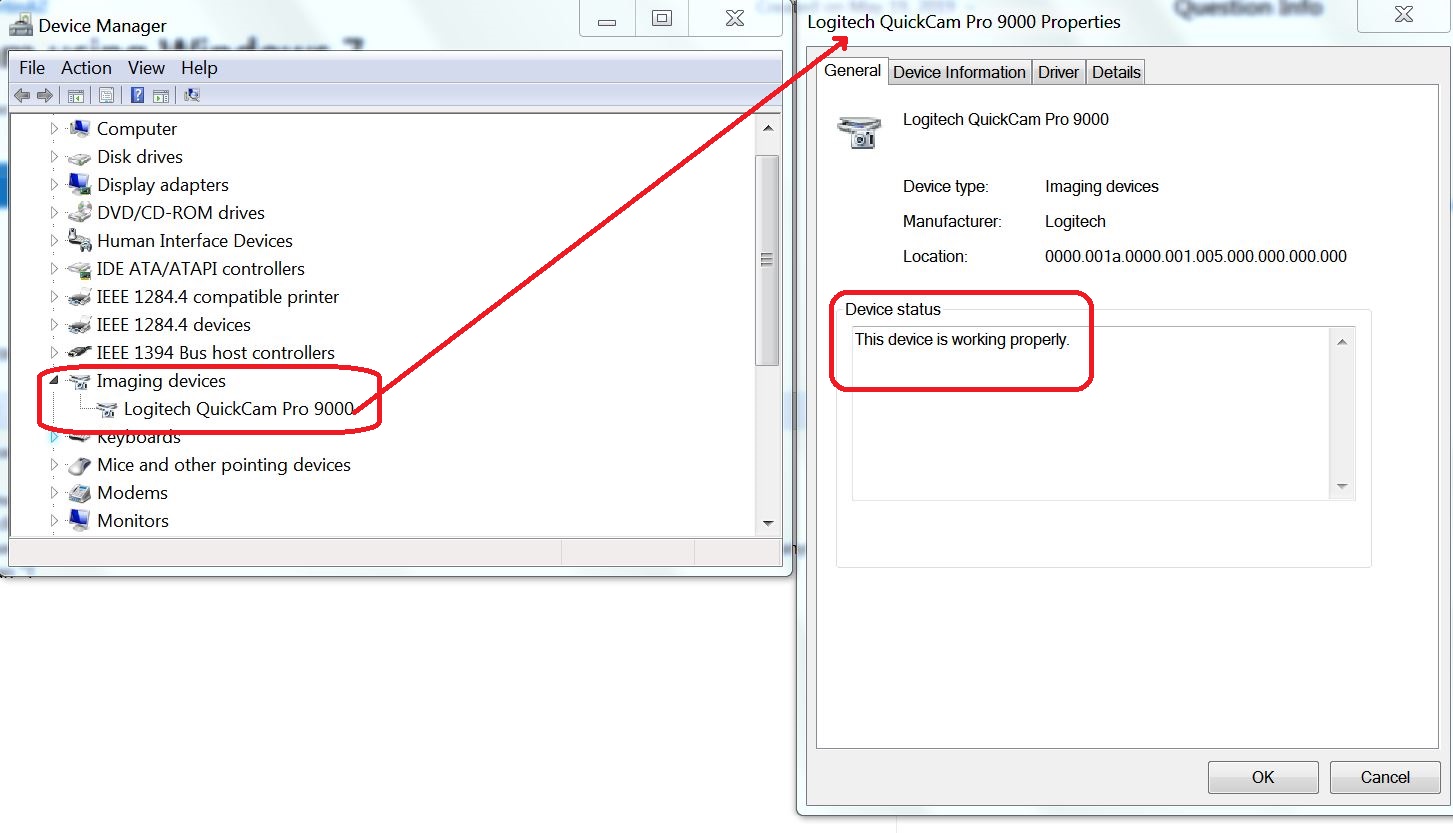Expand the IEEE 1394 Bus host controllers node
Image resolution: width=1453 pixels, height=833 pixels.
click(x=55, y=353)
